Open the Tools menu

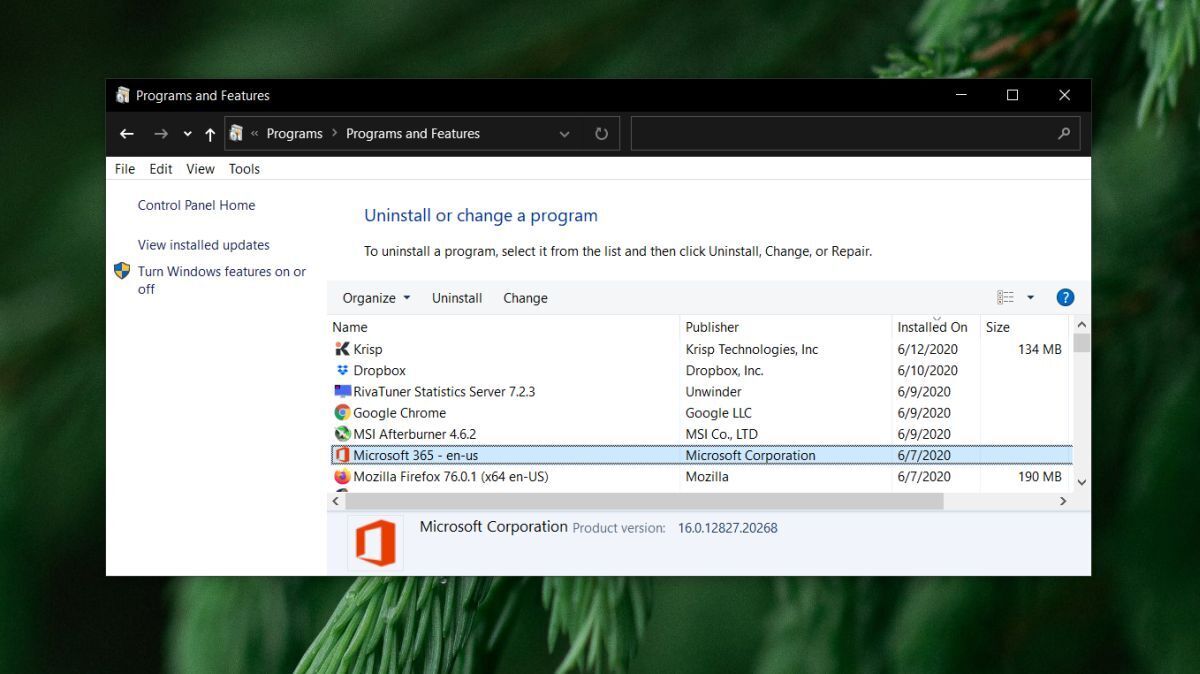click(x=244, y=169)
